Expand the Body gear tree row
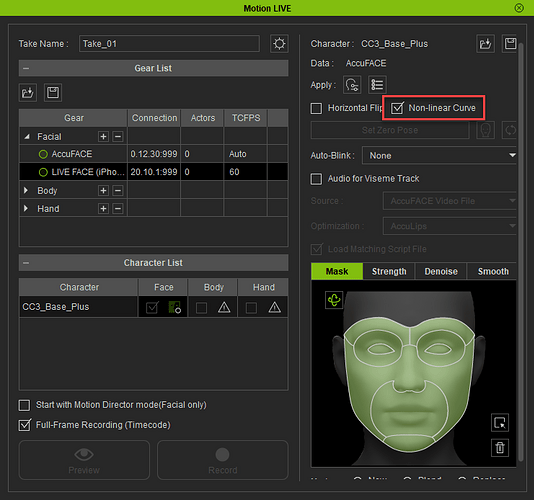 tap(26, 190)
